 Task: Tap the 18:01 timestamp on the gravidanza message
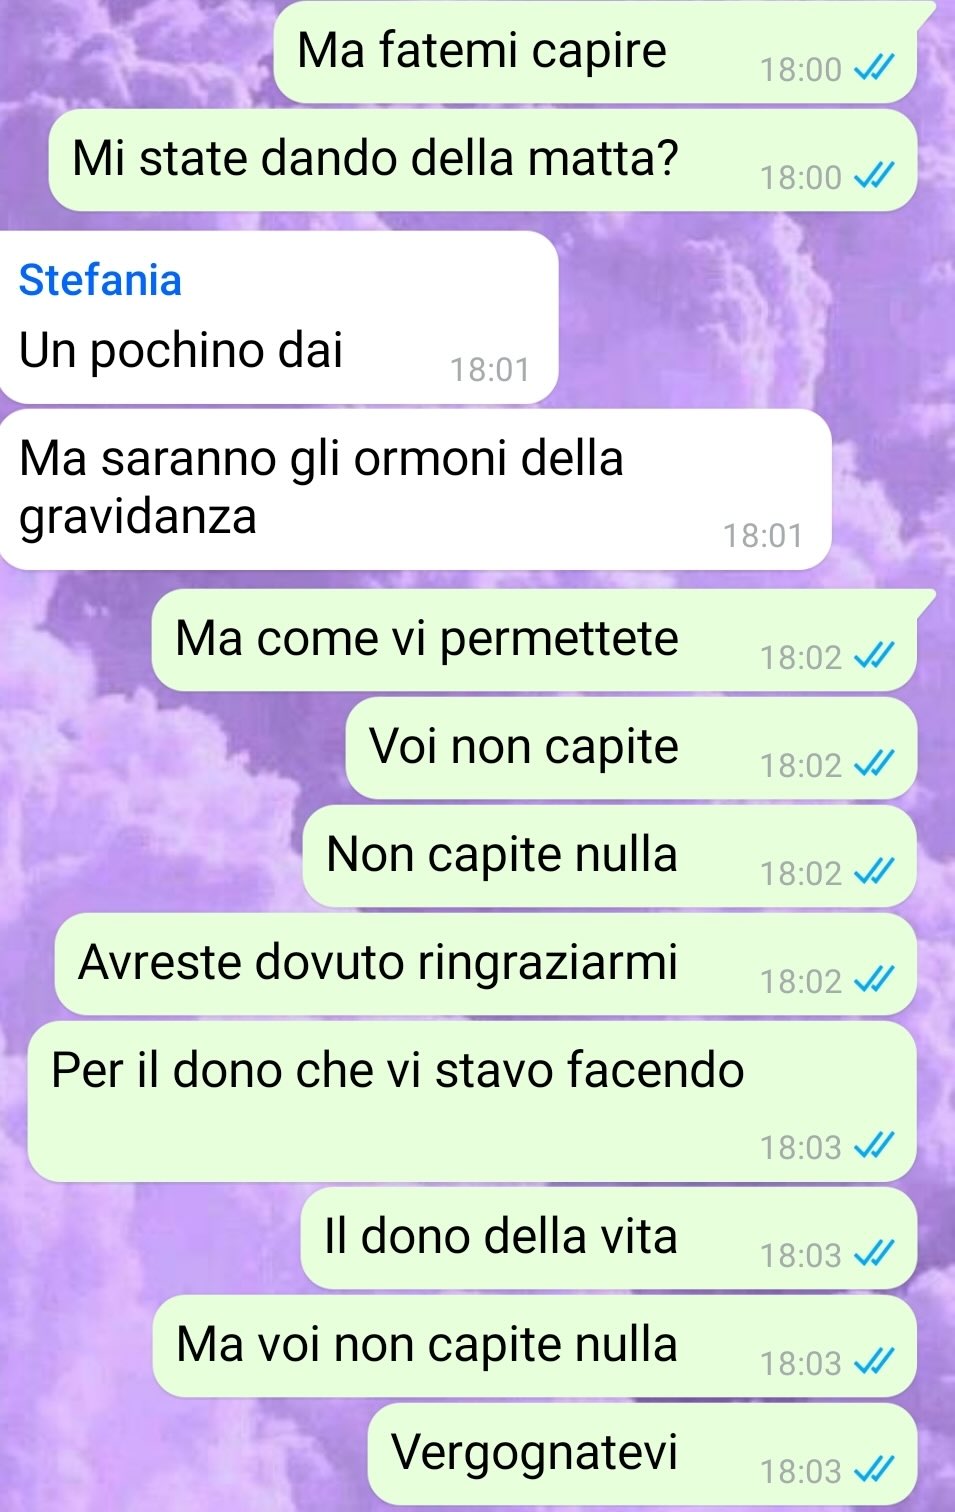[763, 536]
